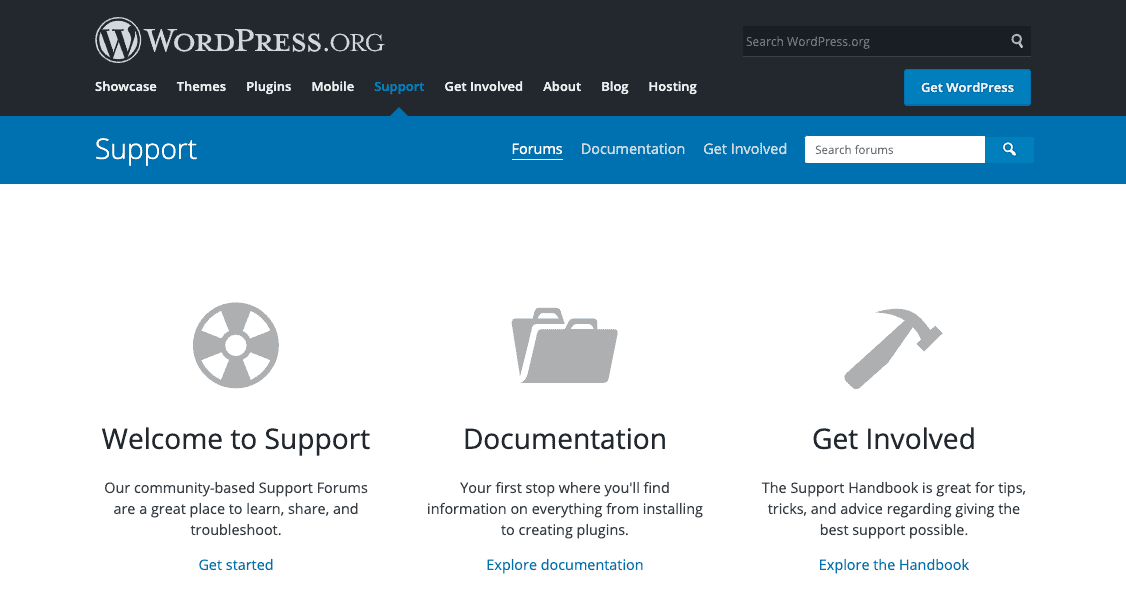The height and width of the screenshot is (608, 1126).
Task: Open the Explore the Handbook link
Action: (893, 565)
